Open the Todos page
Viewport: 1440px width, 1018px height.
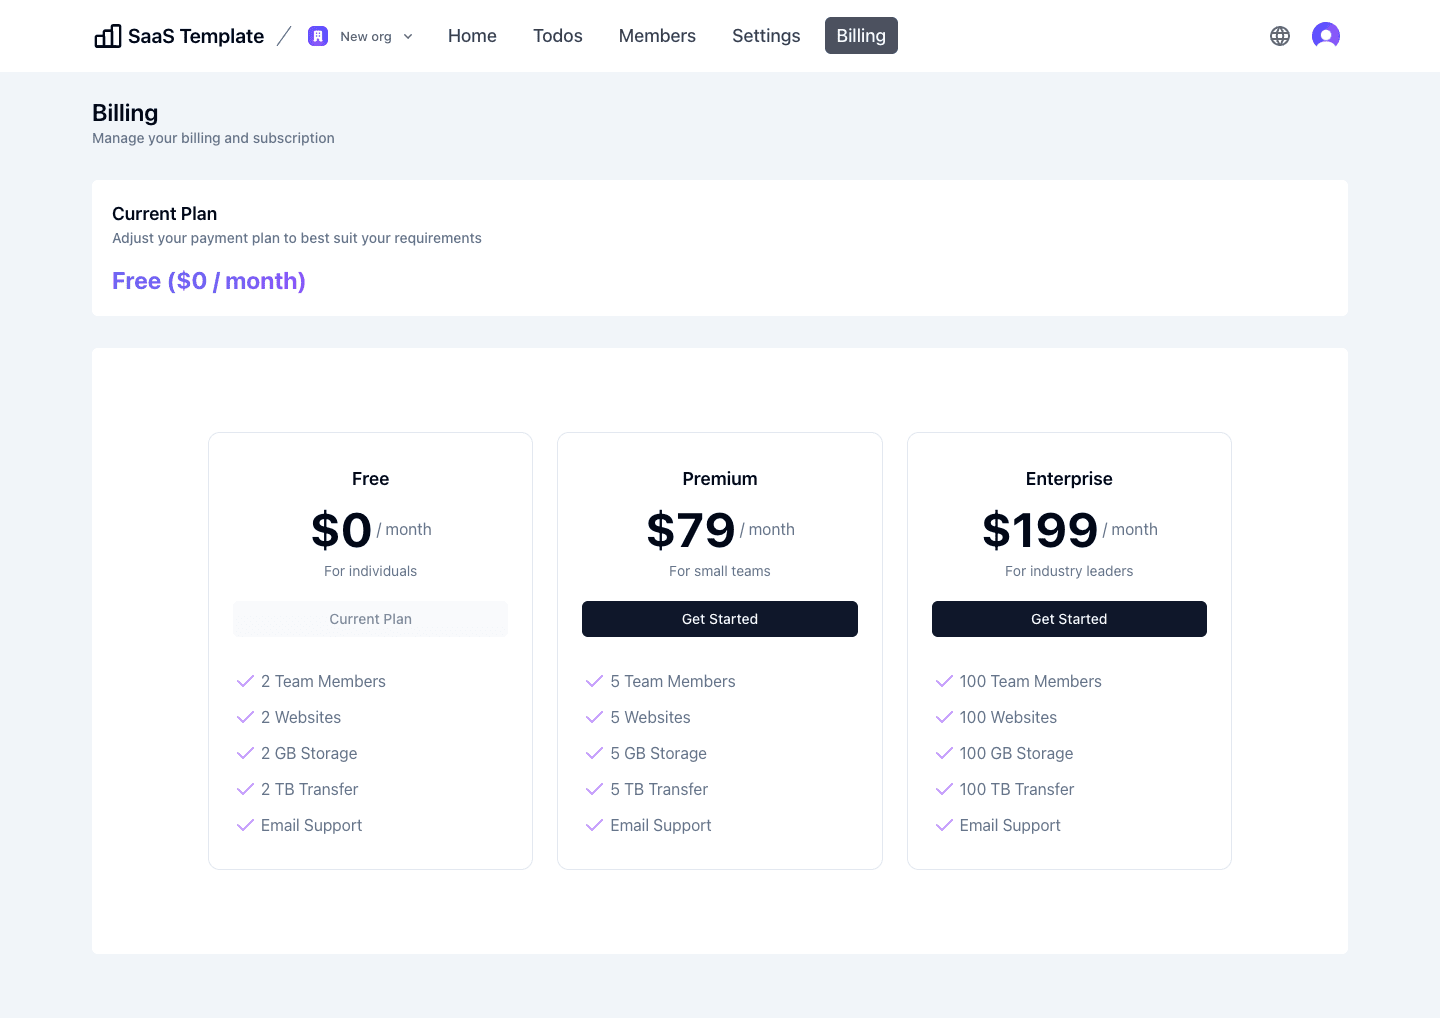(557, 35)
